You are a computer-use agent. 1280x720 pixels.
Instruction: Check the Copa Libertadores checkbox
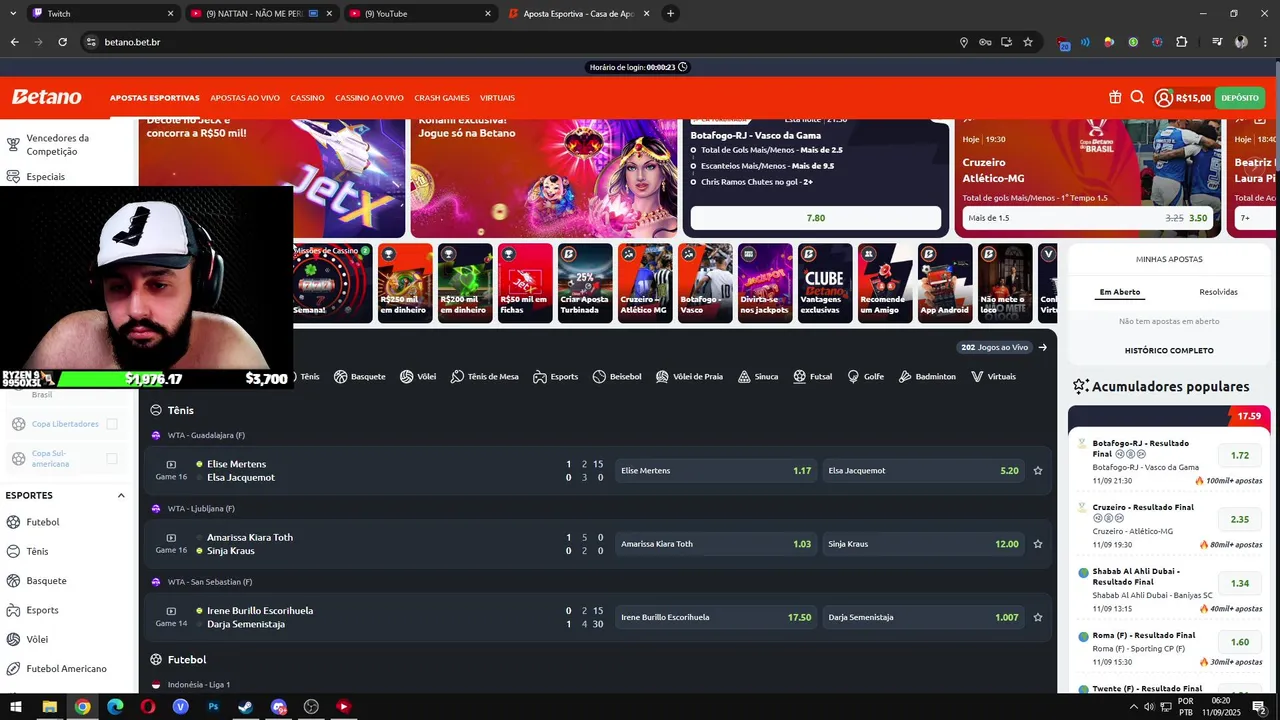pos(112,424)
